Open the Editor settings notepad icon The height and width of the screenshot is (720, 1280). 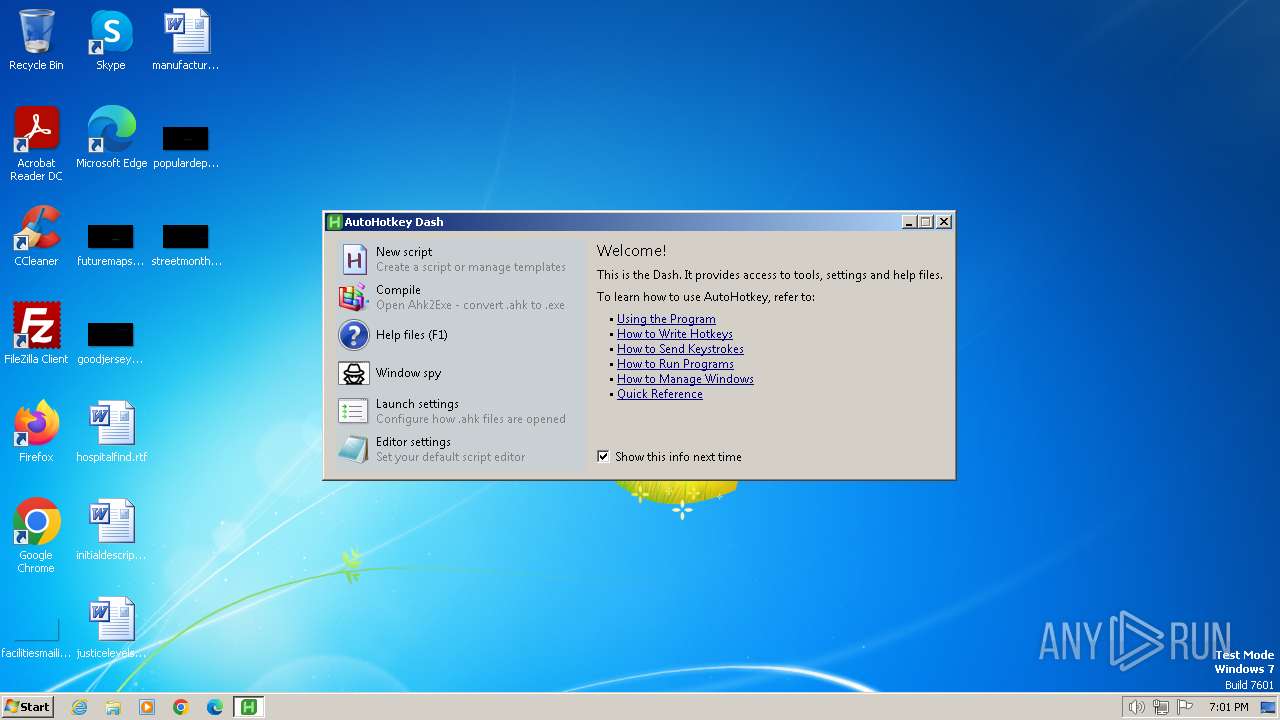point(354,449)
